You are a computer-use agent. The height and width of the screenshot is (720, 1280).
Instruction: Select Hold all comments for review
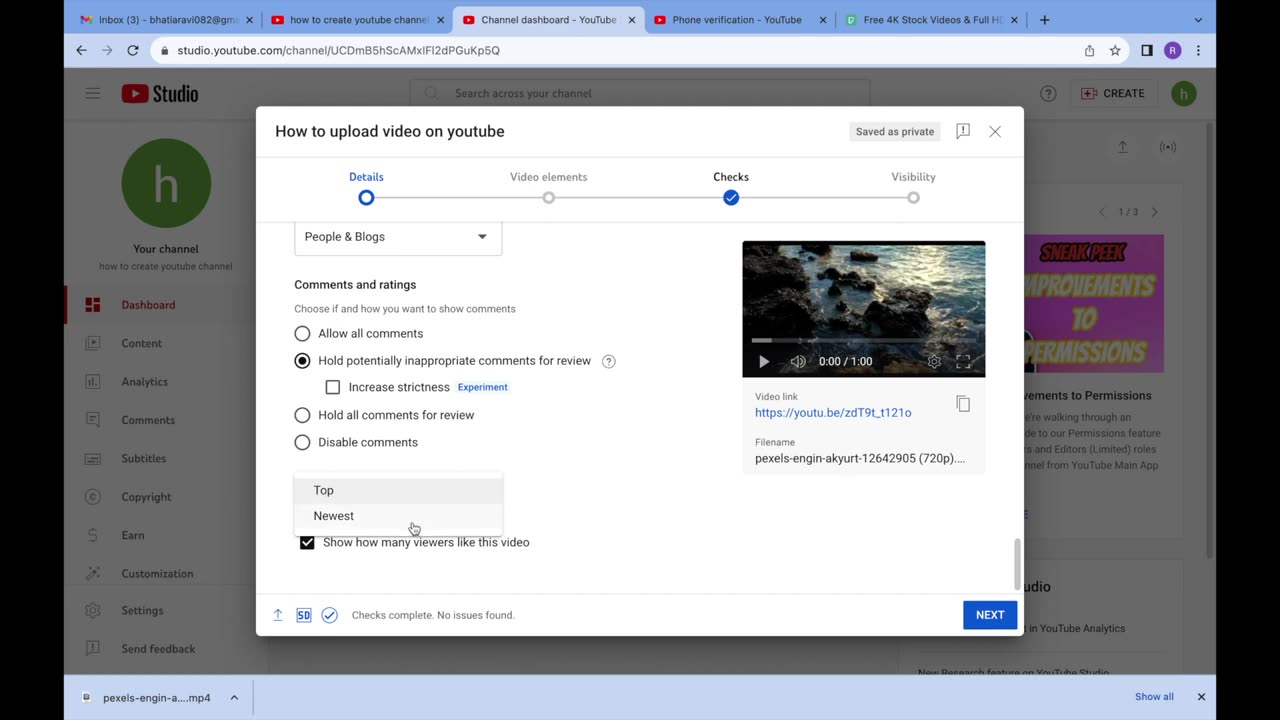coord(302,415)
